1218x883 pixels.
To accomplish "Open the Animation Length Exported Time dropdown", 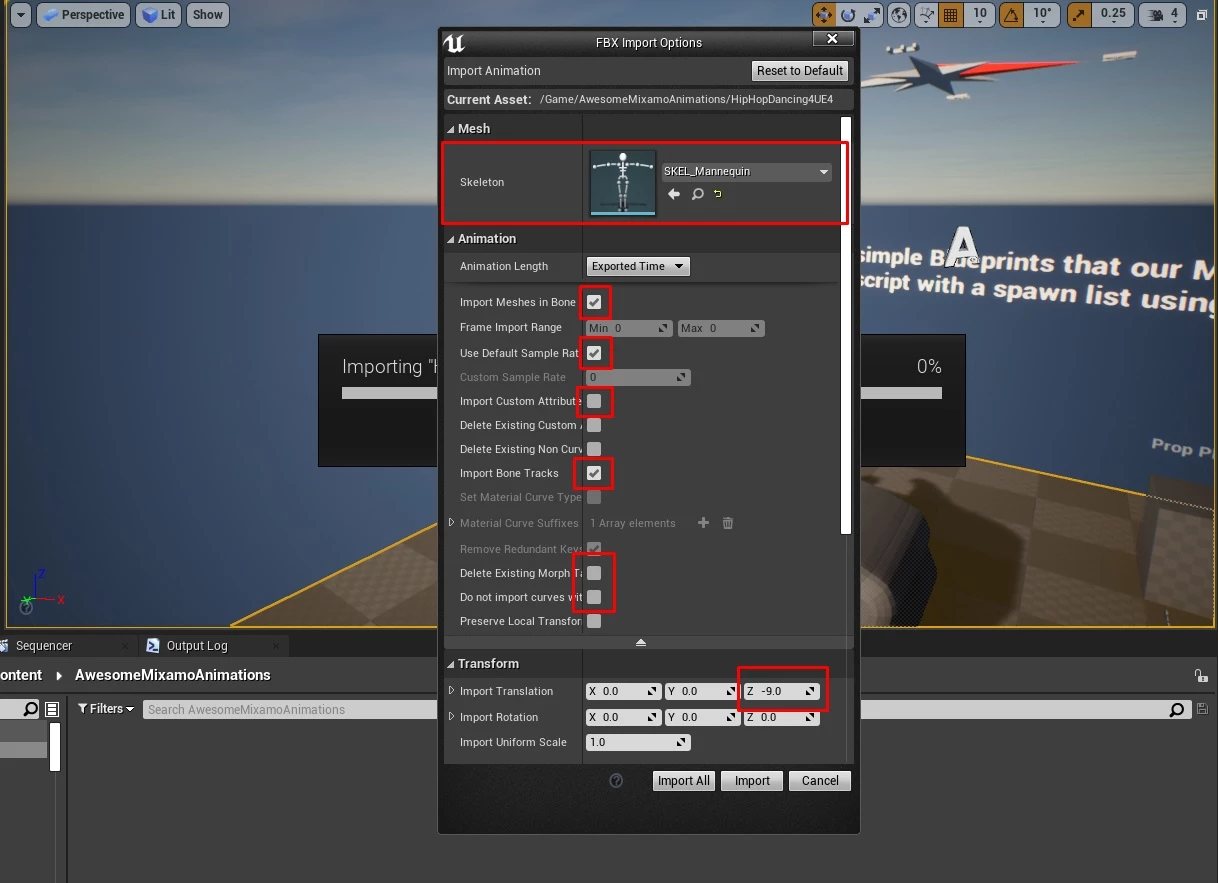I will tap(638, 266).
